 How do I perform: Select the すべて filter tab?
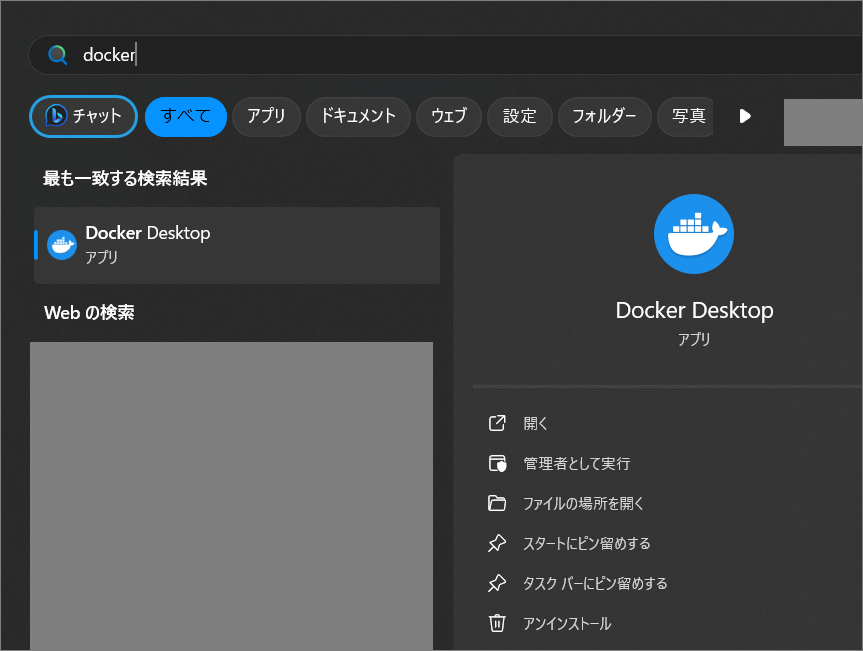click(x=186, y=116)
